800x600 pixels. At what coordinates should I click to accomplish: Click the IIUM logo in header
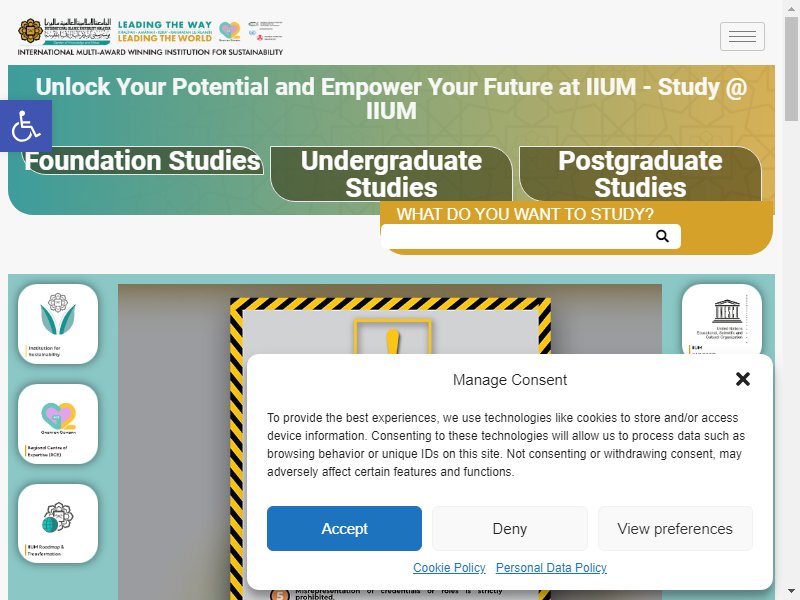click(64, 32)
